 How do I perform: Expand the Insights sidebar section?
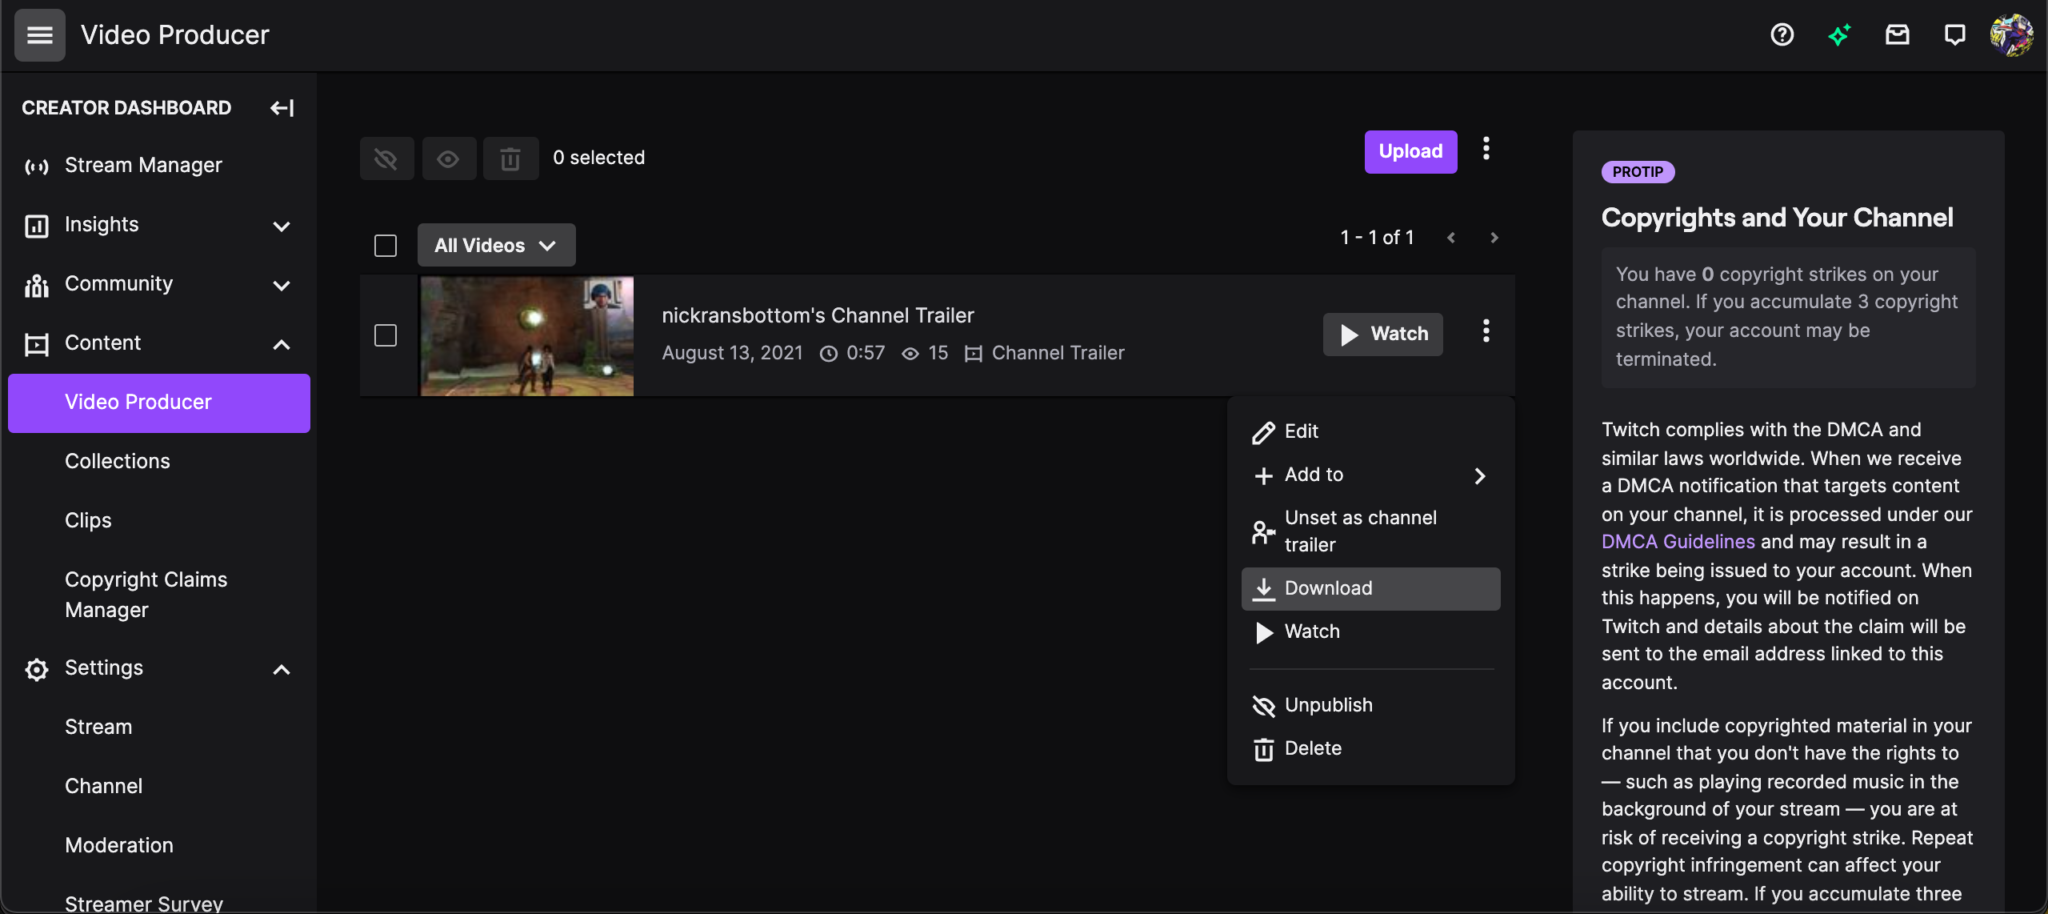point(281,225)
